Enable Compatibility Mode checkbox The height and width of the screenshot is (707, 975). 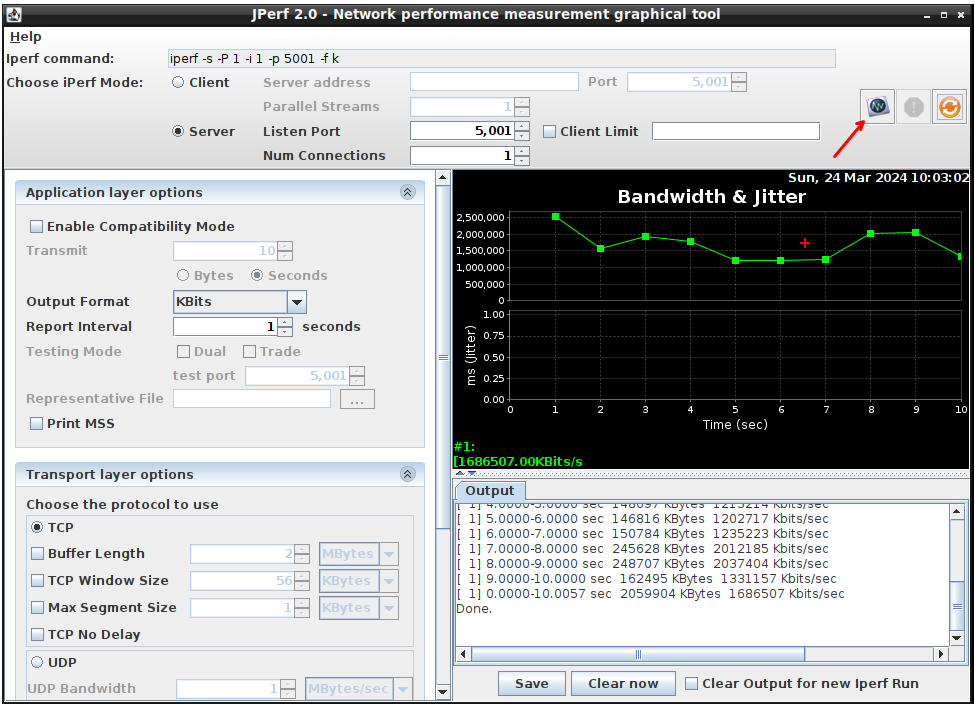click(x=37, y=227)
